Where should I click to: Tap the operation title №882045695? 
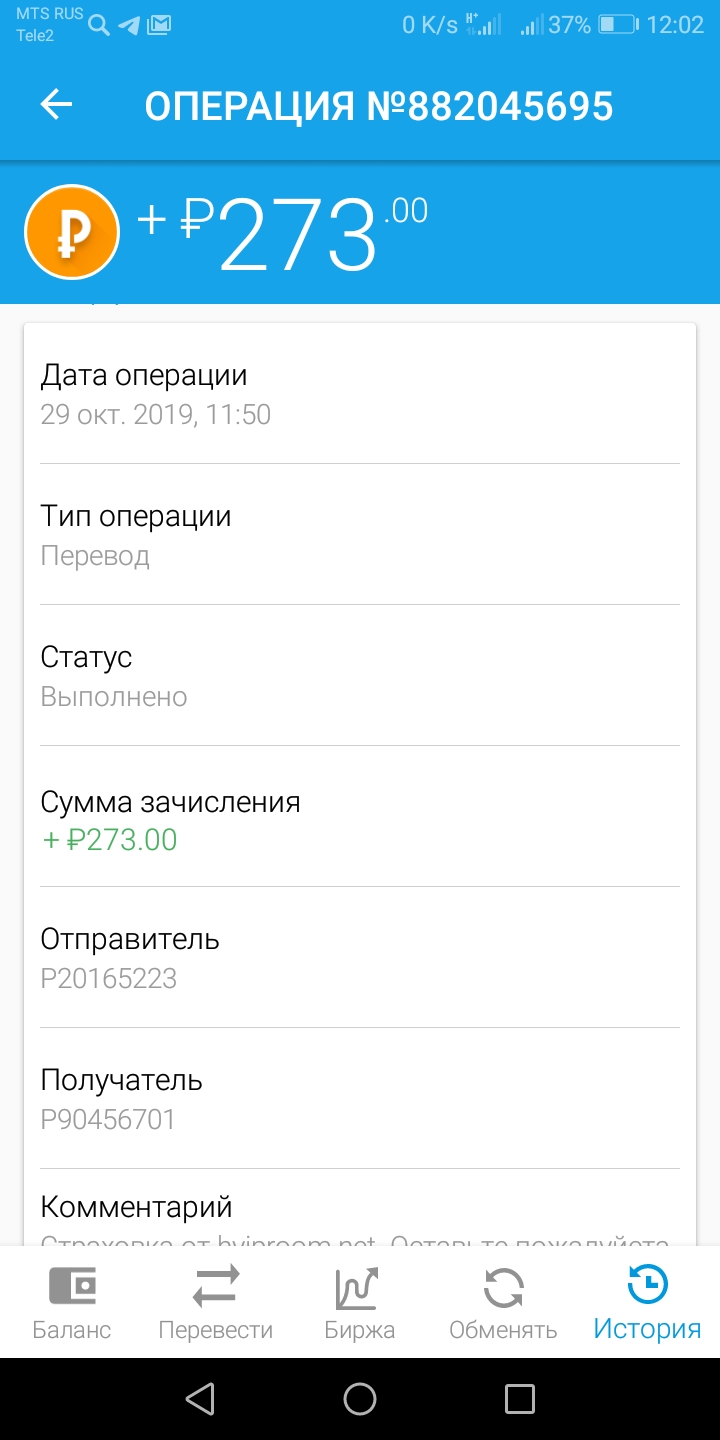[x=379, y=106]
